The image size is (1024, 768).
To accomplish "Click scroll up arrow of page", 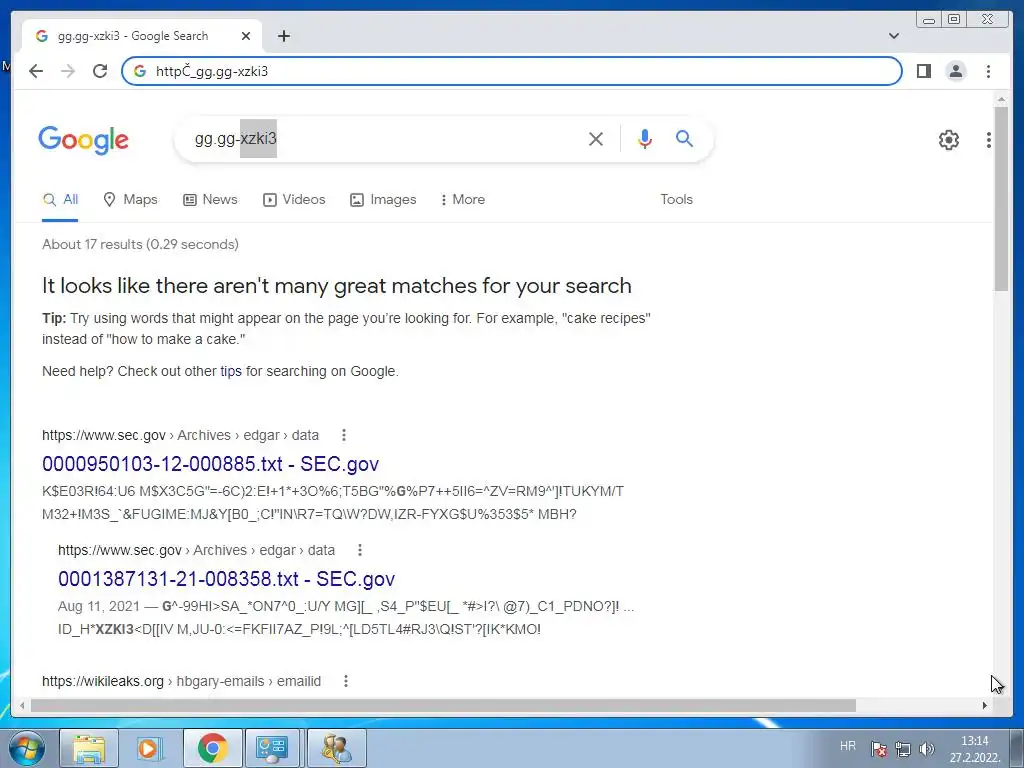I will click(1001, 99).
